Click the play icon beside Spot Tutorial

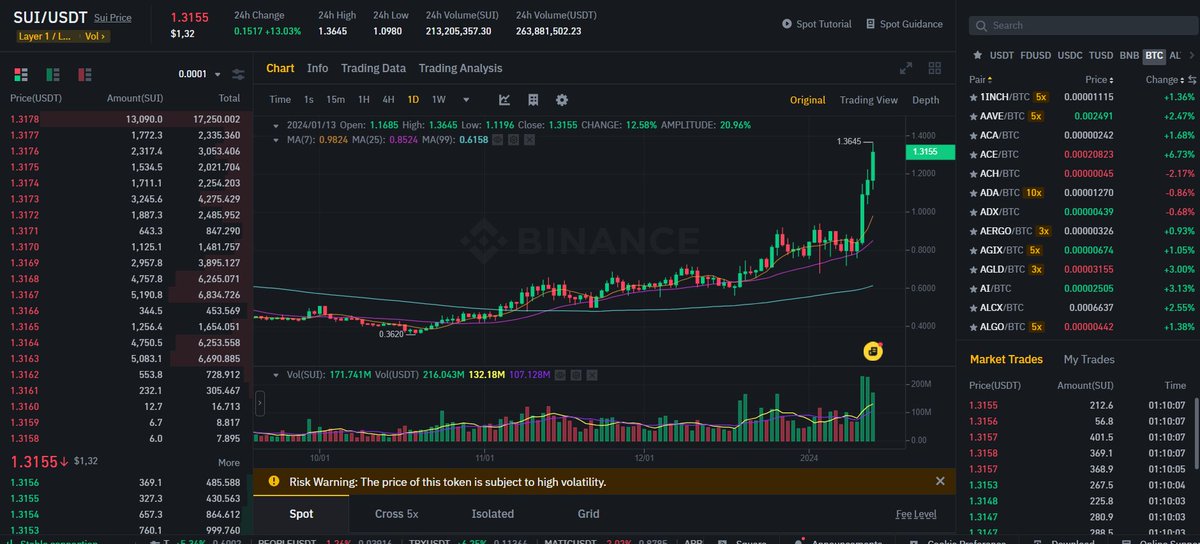click(x=787, y=24)
